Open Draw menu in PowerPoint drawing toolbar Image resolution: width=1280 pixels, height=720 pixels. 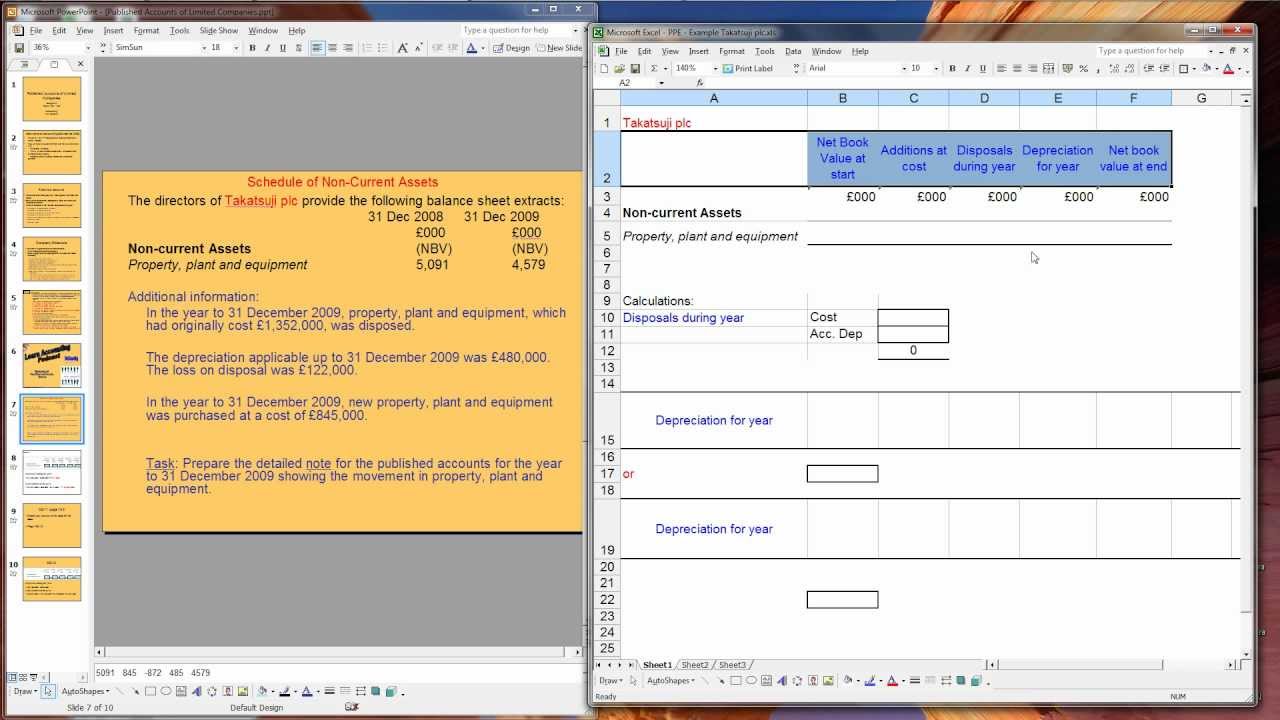26,691
